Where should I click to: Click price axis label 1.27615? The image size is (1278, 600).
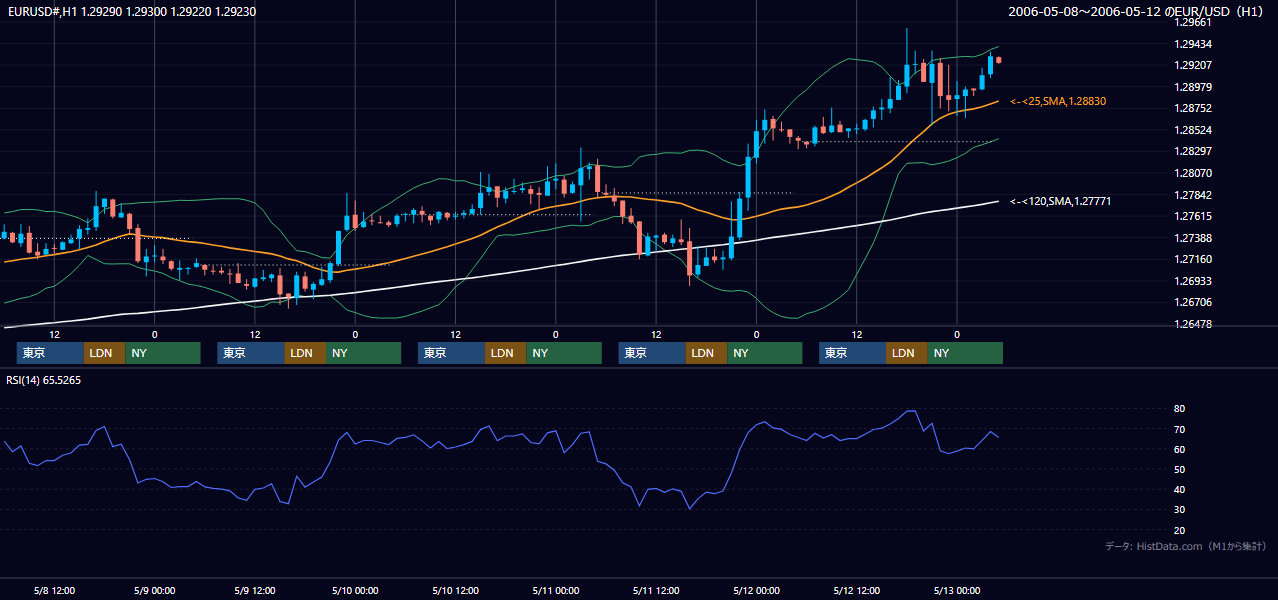coord(1193,217)
